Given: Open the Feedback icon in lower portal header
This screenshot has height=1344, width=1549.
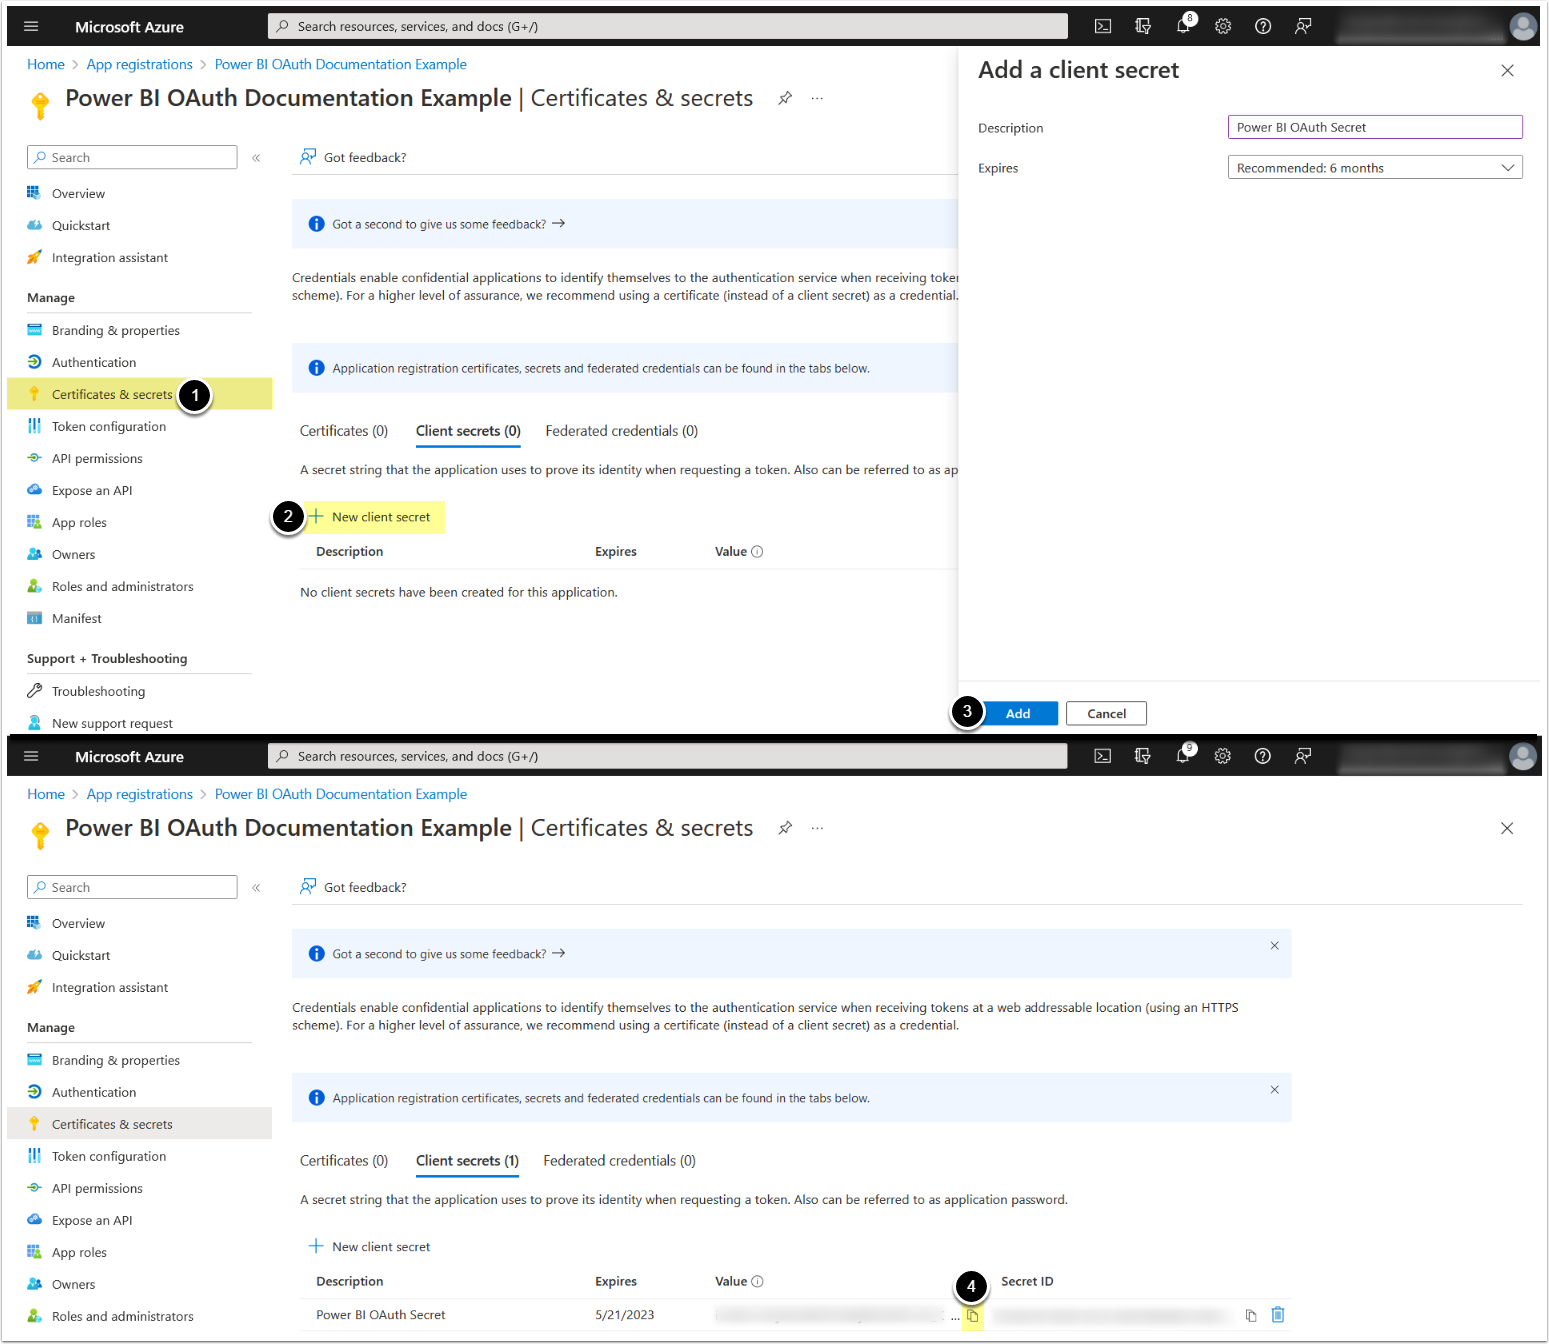Looking at the screenshot, I should pyautogui.click(x=1303, y=757).
